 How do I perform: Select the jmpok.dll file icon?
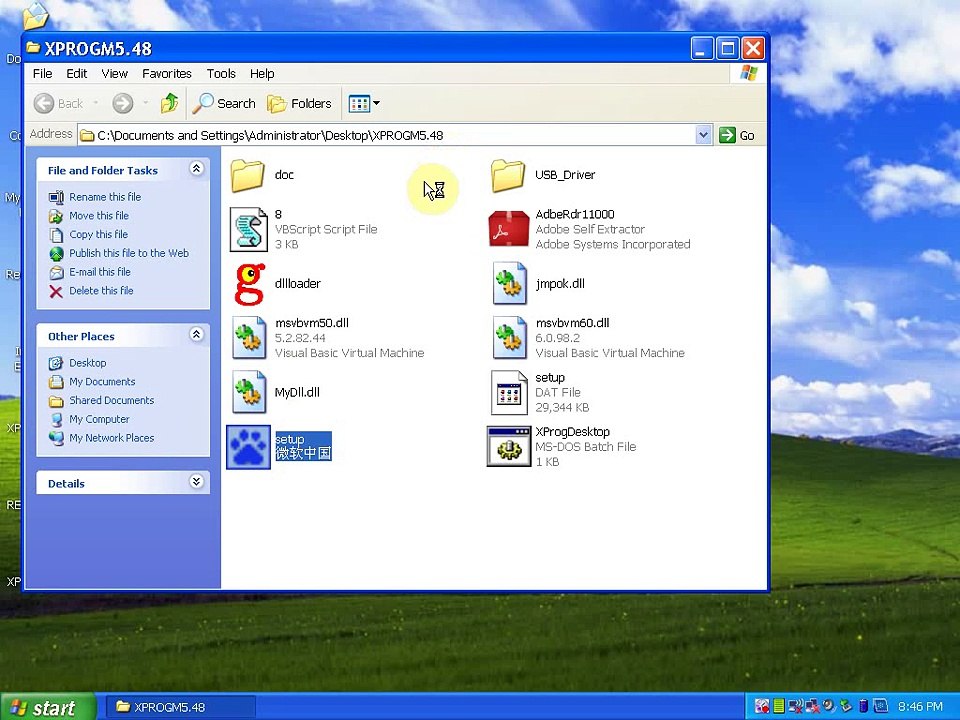tap(509, 283)
